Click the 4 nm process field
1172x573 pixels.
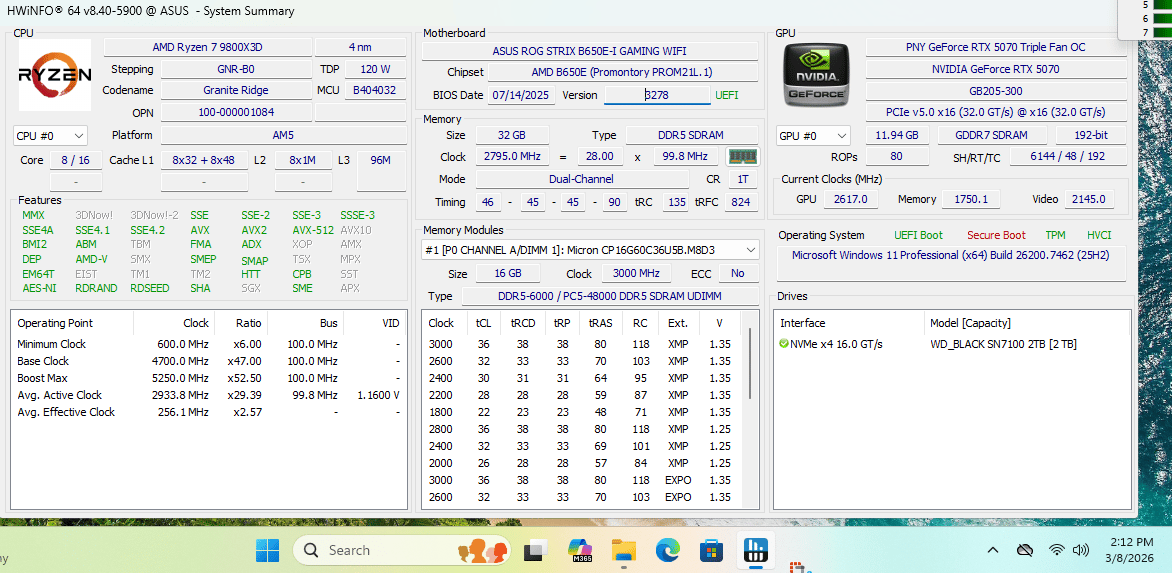tap(360, 47)
